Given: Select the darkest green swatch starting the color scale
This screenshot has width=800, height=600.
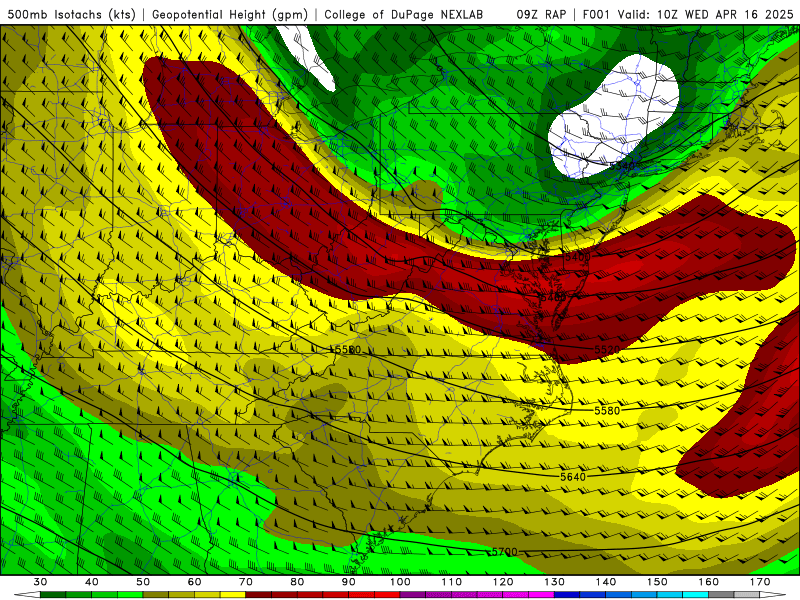Looking at the screenshot, I should (x=53, y=595).
